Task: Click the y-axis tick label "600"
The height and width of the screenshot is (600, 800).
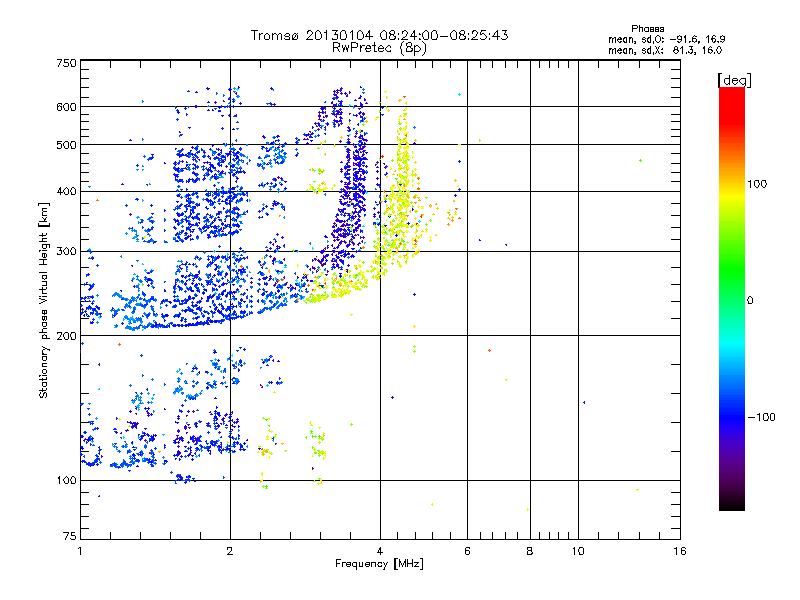Action: (x=66, y=107)
